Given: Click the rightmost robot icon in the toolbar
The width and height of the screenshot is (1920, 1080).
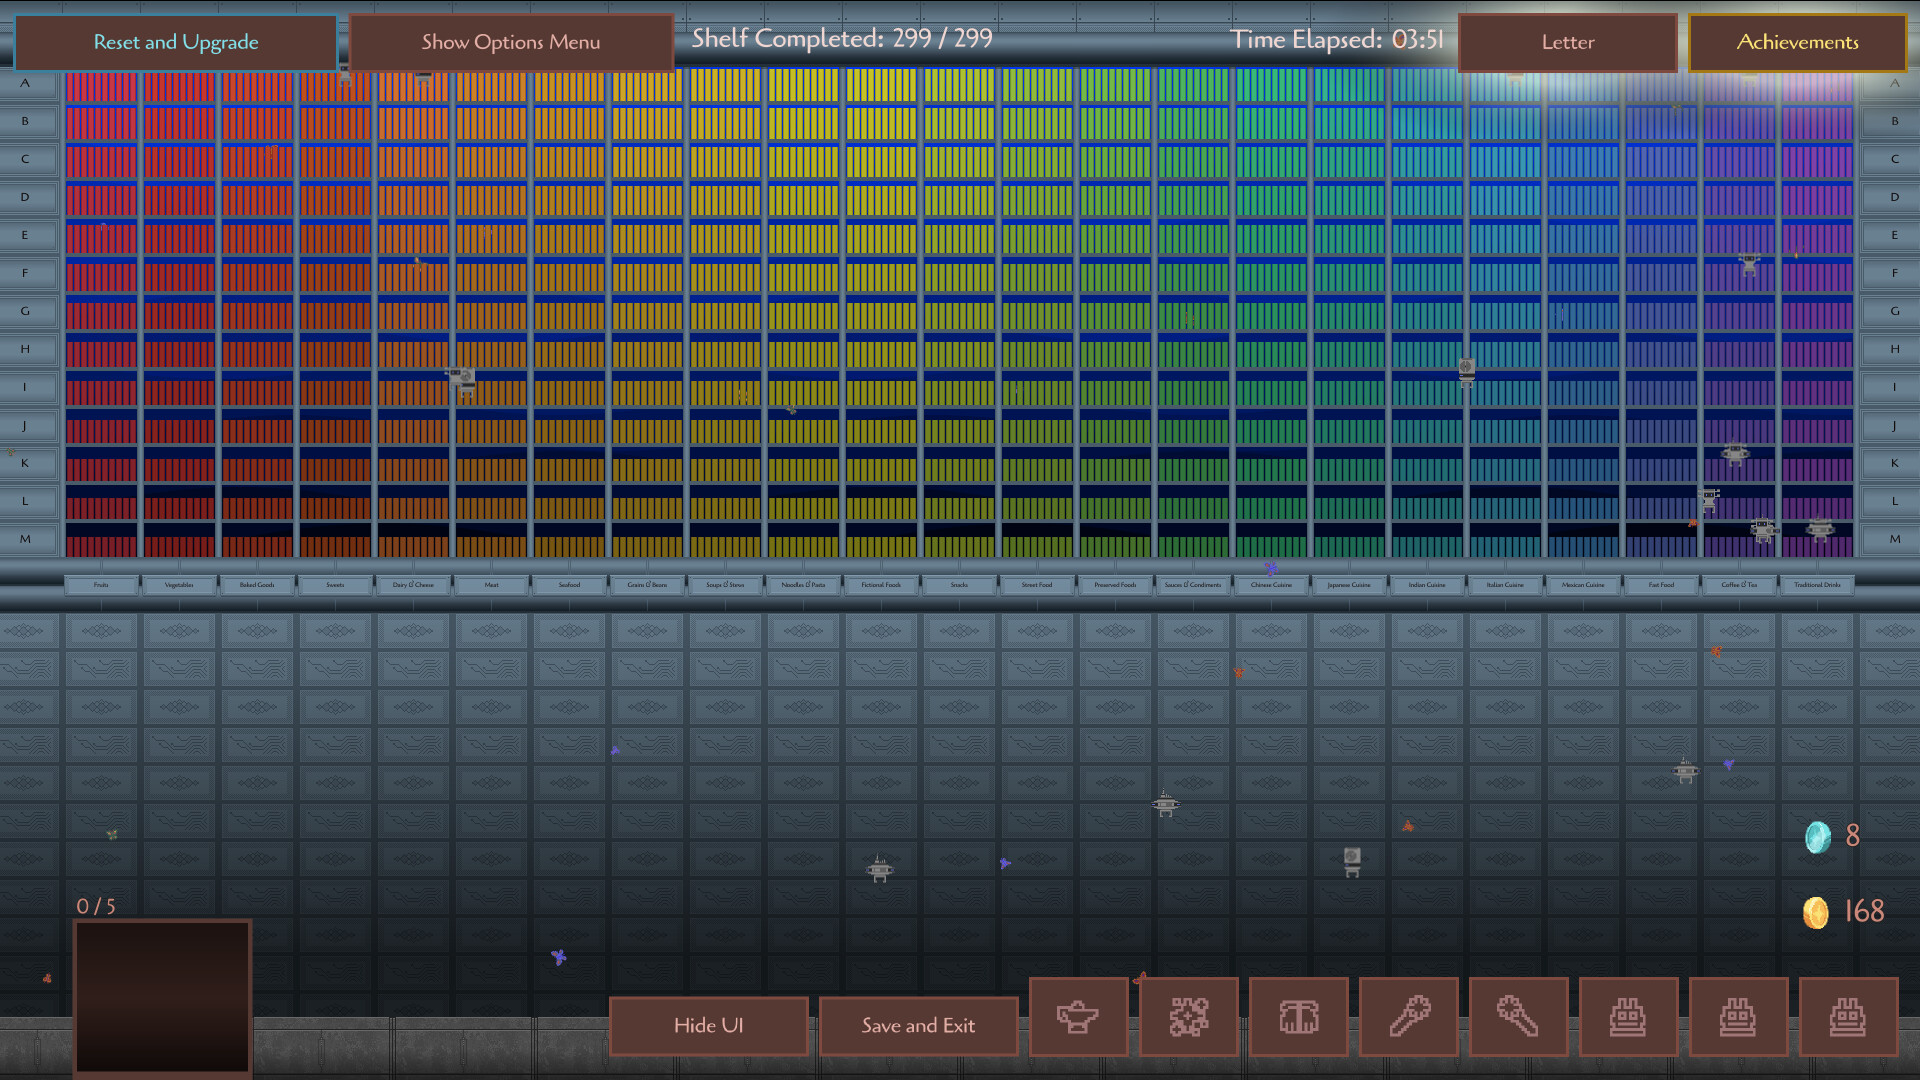Looking at the screenshot, I should [x=1848, y=1017].
